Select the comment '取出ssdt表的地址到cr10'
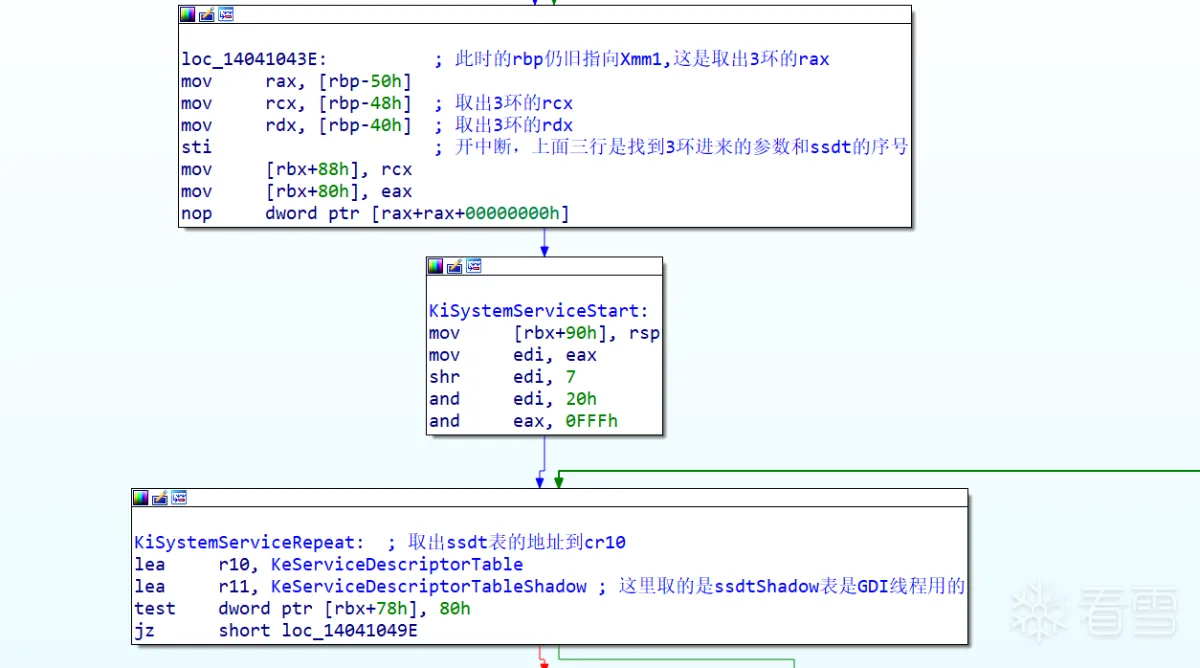This screenshot has width=1200, height=668. 507,543
